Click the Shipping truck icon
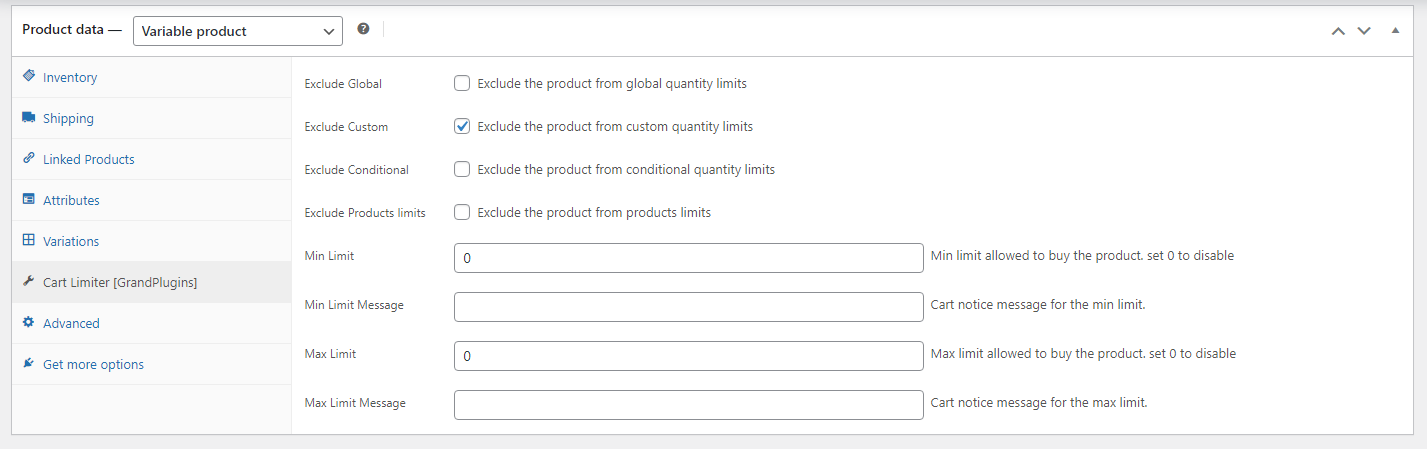Image resolution: width=1427 pixels, height=449 pixels. click(x=28, y=118)
